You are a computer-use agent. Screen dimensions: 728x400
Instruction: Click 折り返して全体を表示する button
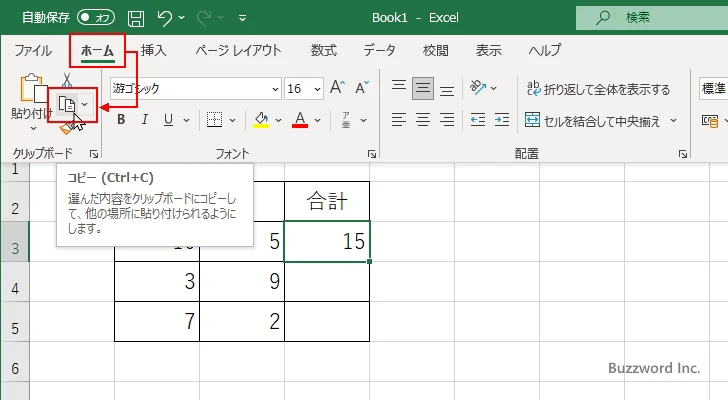(x=598, y=89)
